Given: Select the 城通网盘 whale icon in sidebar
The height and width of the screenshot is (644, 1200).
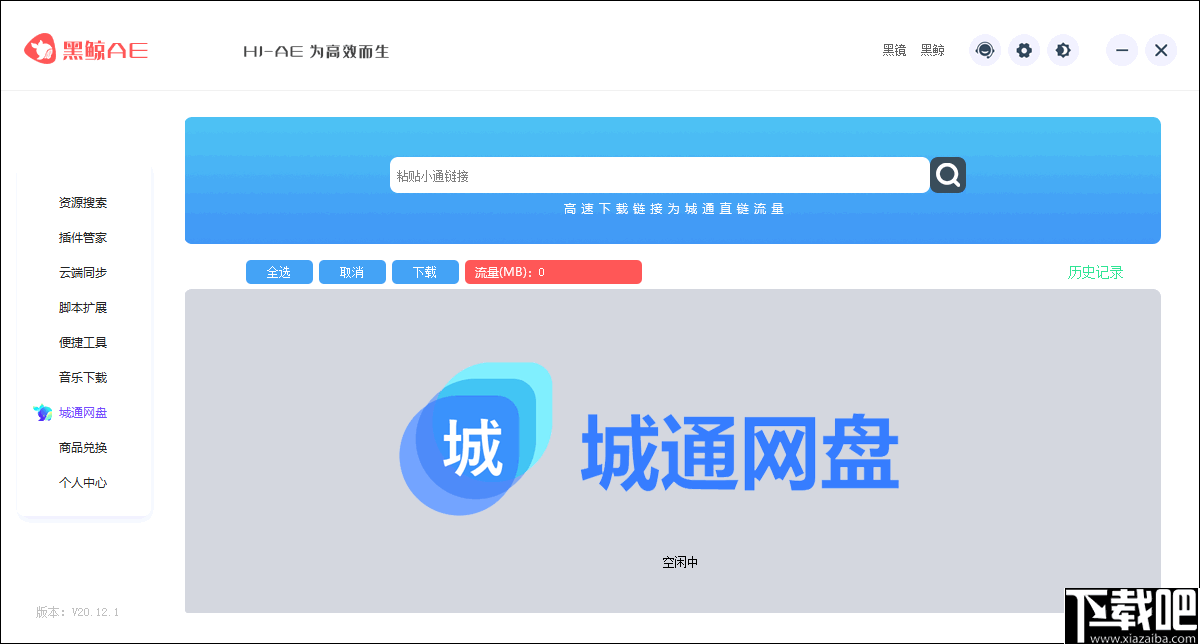Looking at the screenshot, I should click(44, 412).
